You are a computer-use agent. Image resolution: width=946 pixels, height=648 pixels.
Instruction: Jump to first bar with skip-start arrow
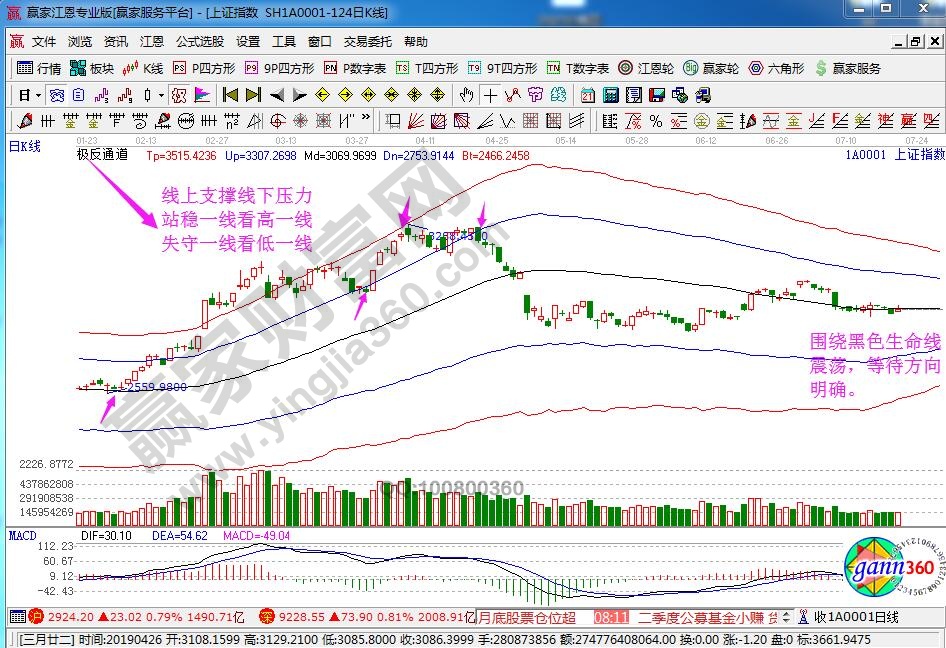(x=230, y=95)
